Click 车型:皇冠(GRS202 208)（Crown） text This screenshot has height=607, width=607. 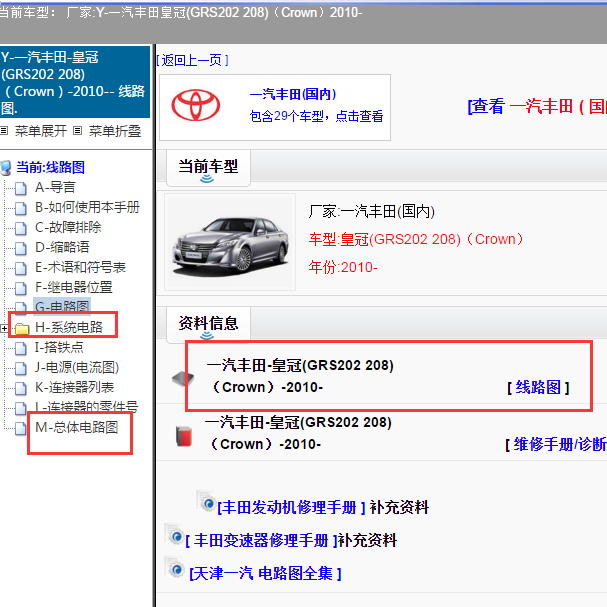pyautogui.click(x=416, y=239)
